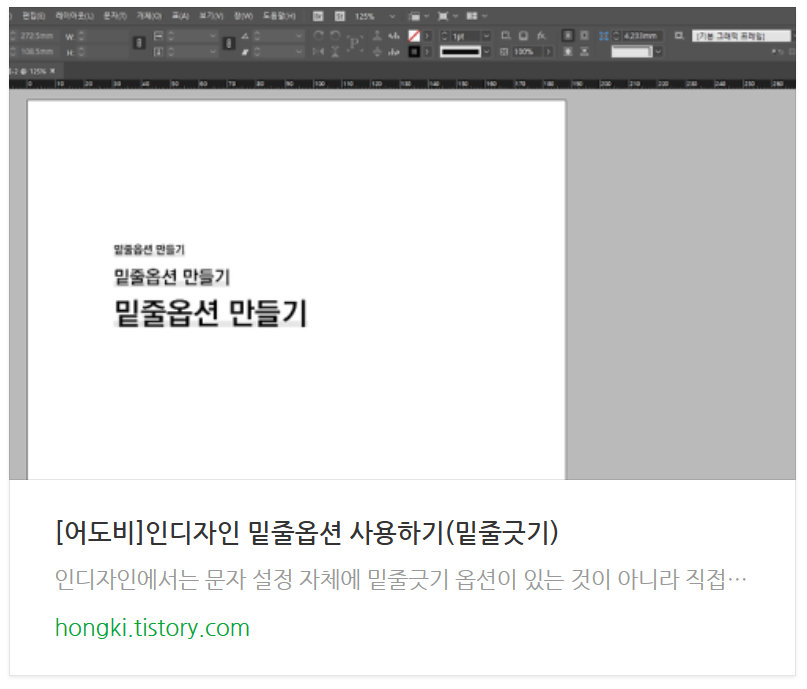Toggle wrap around object shape

568,51
